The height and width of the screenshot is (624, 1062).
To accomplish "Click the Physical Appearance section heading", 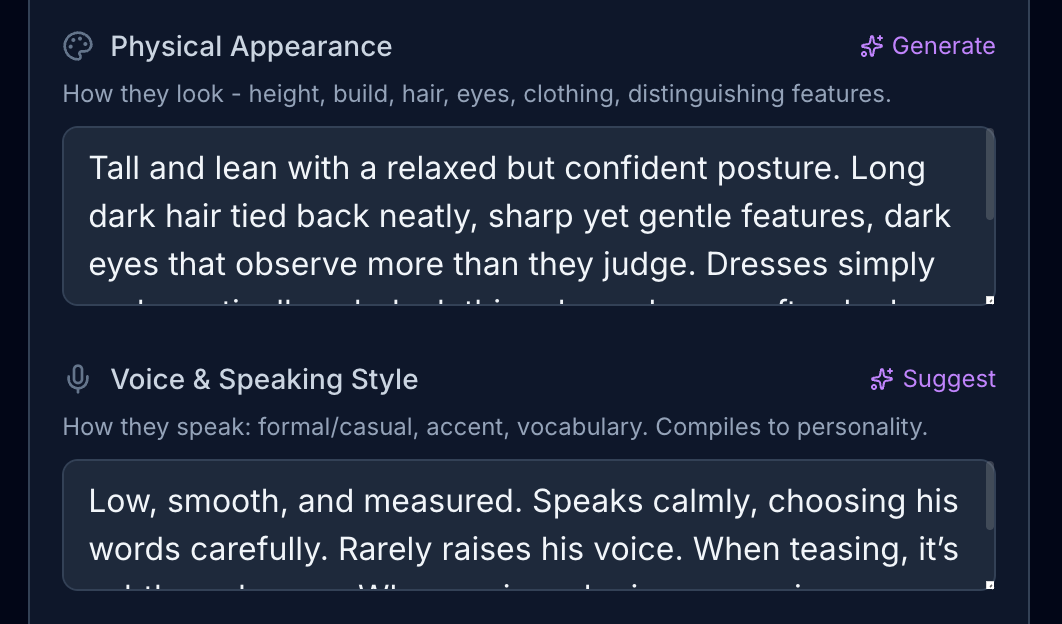I will point(251,47).
